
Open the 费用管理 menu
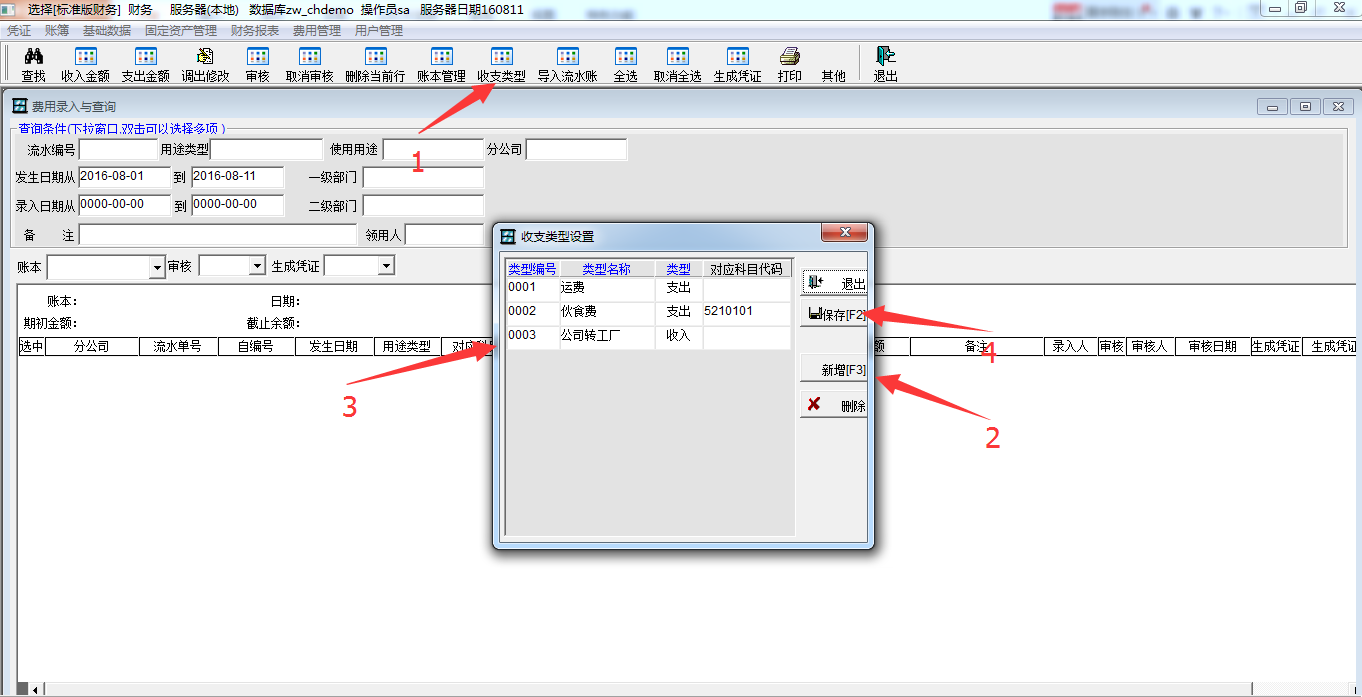[x=317, y=31]
